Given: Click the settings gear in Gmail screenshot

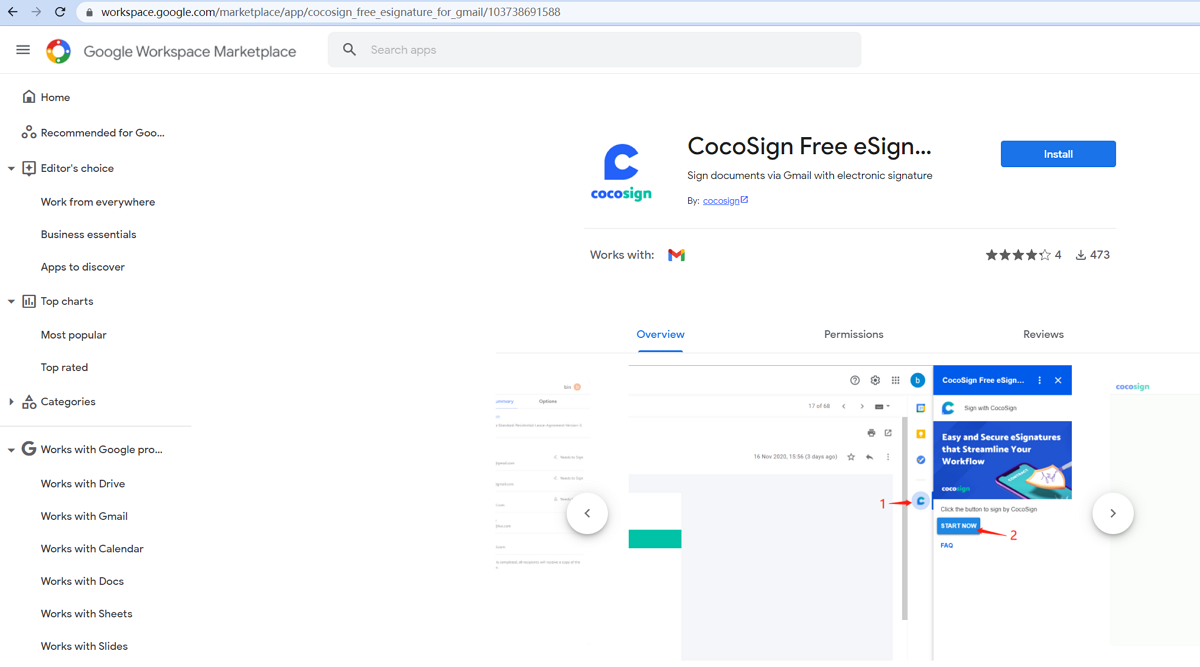Looking at the screenshot, I should point(875,380).
